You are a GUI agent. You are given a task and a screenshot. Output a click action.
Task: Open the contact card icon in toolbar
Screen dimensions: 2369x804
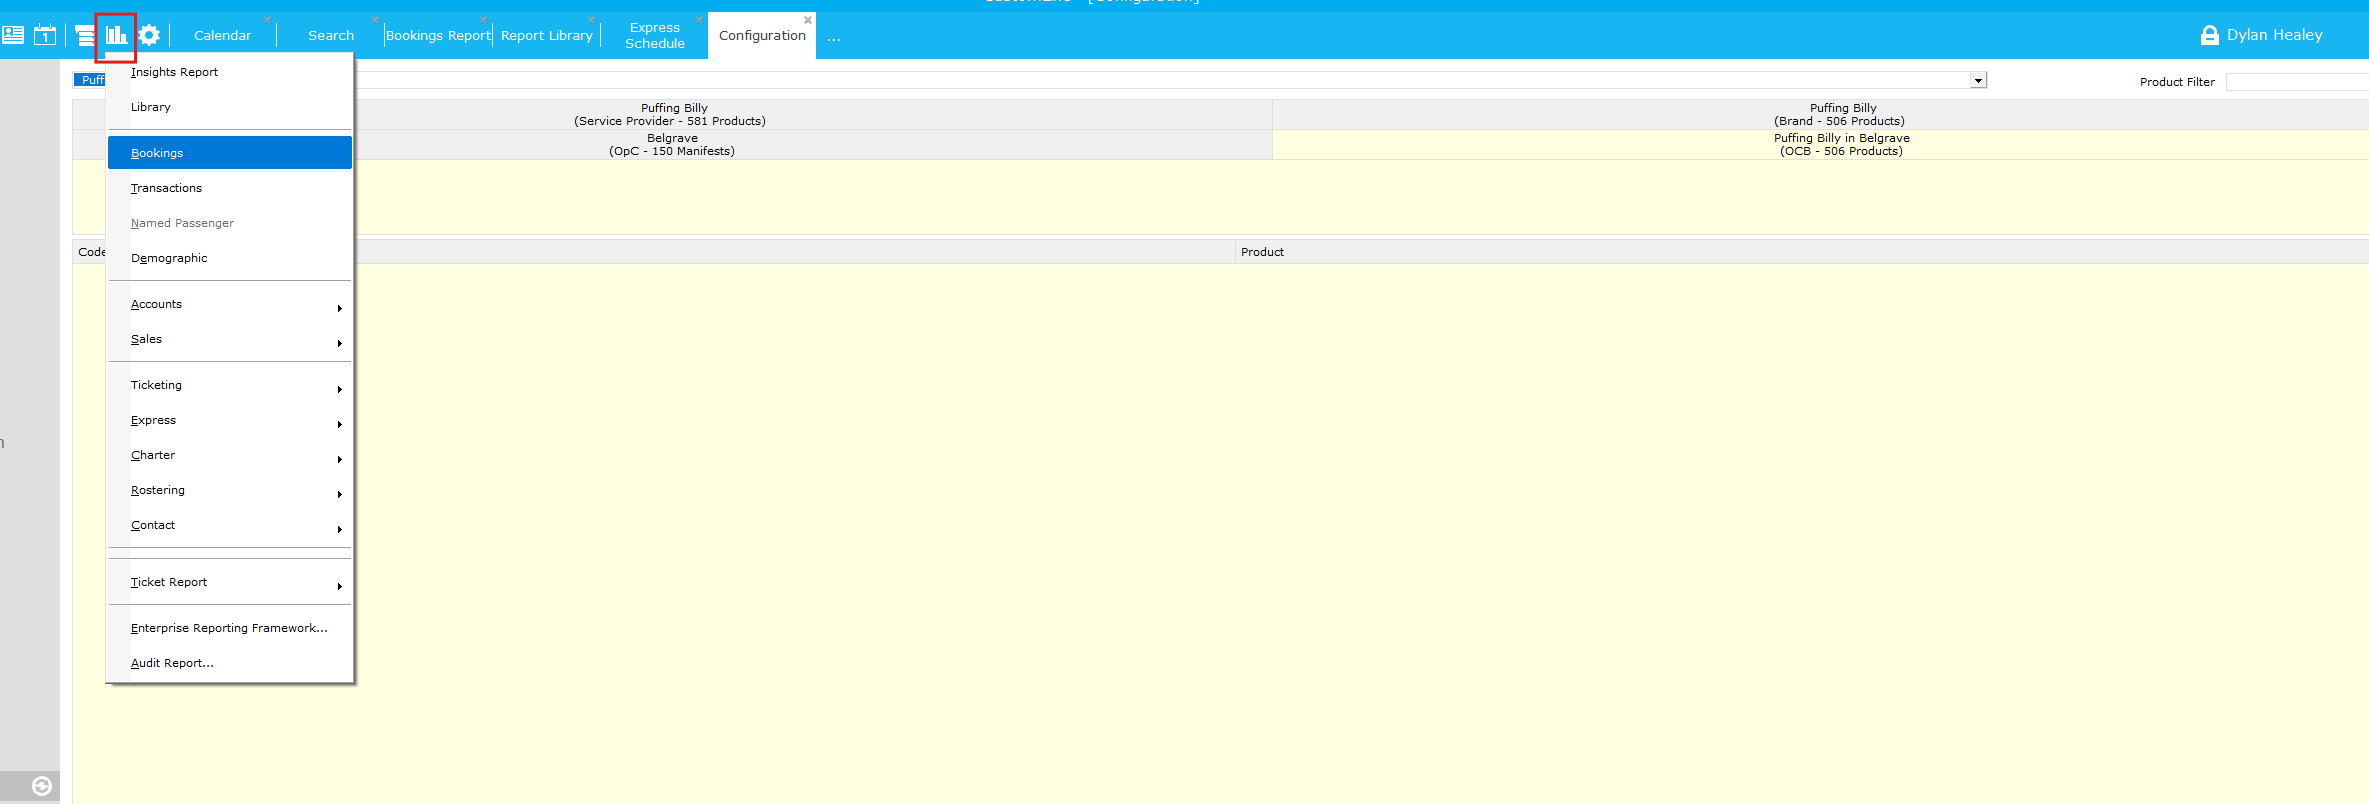click(x=13, y=35)
